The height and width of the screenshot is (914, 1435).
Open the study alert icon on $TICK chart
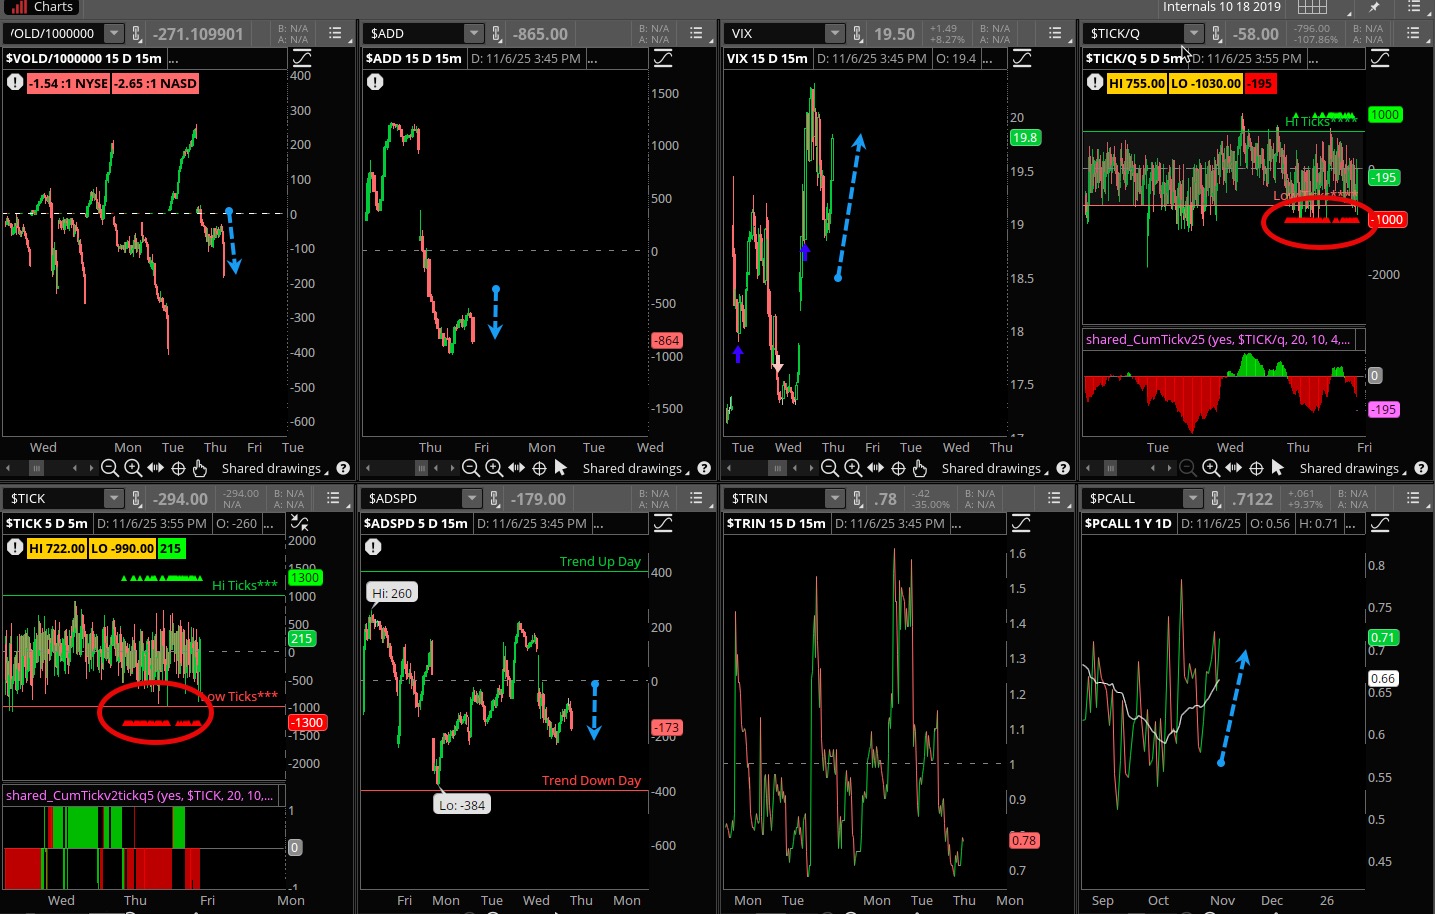(15, 547)
